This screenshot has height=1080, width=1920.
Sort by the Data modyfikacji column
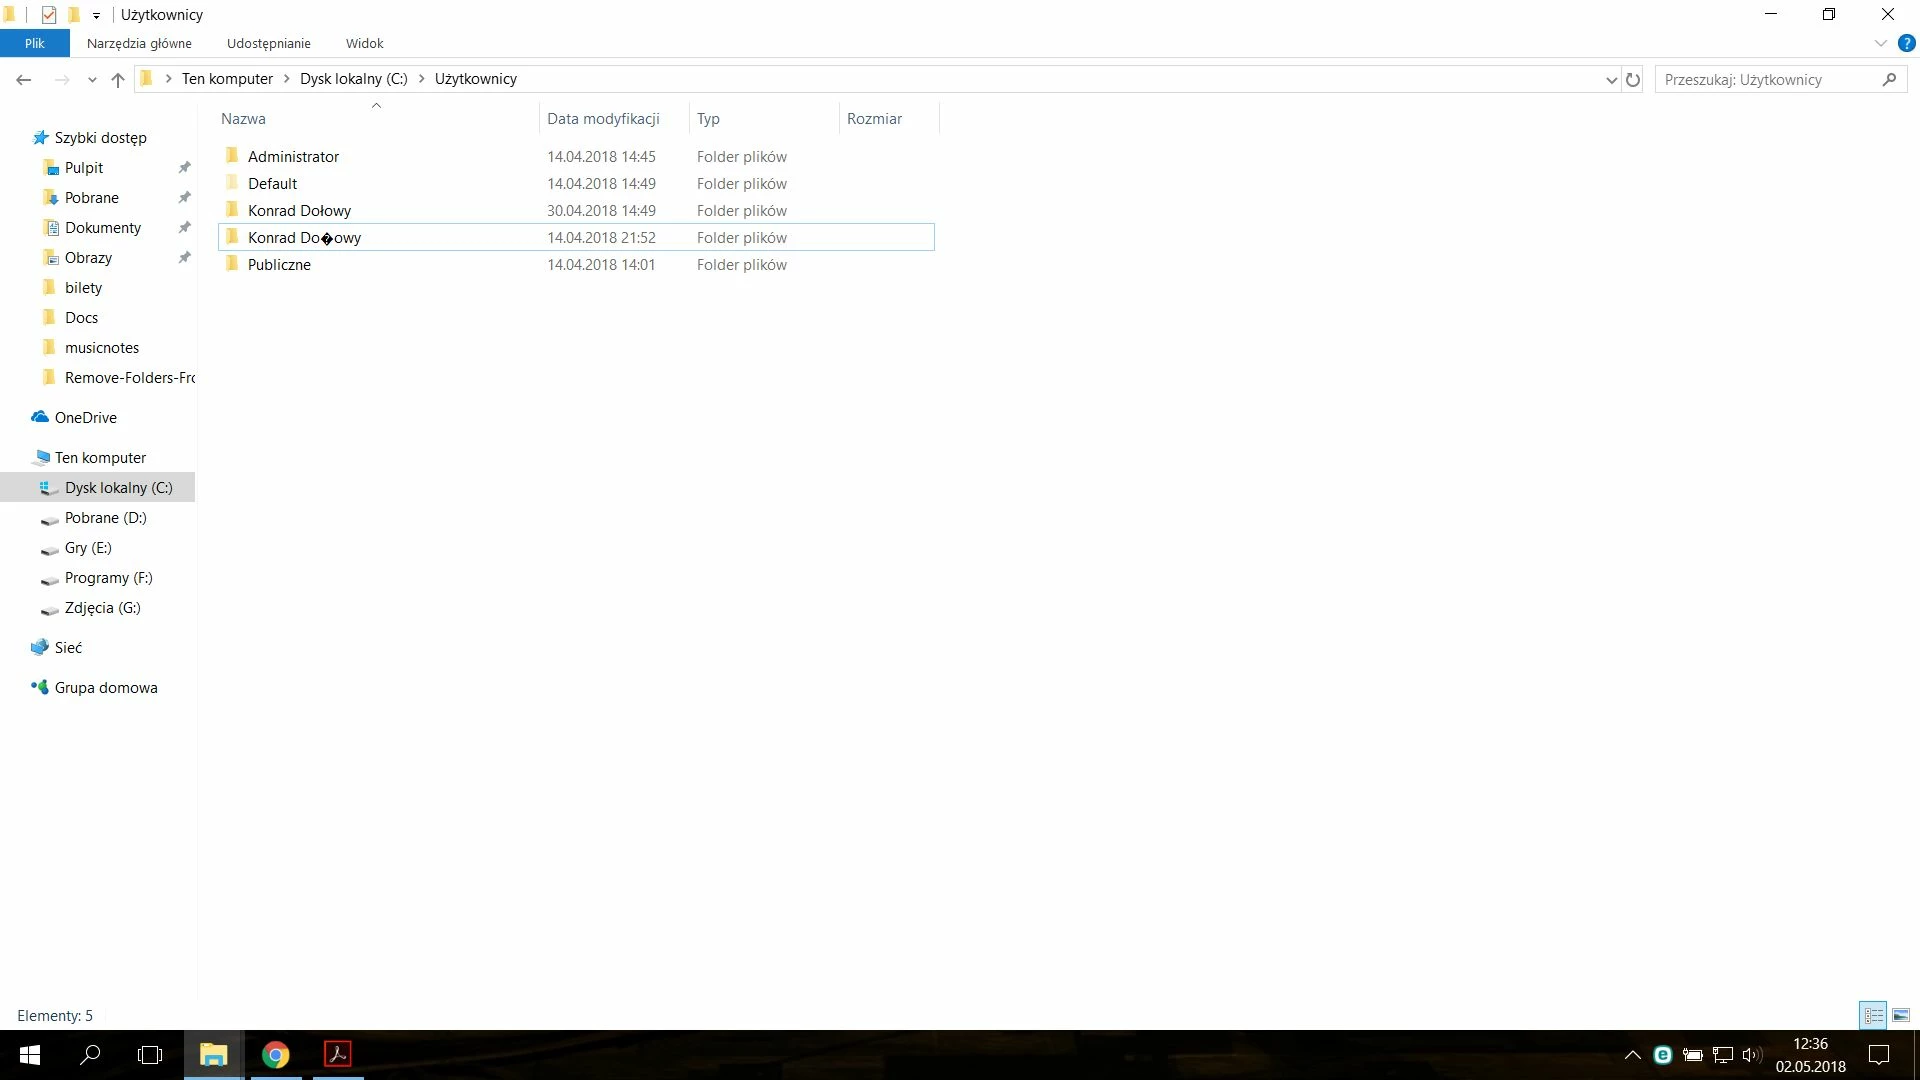[x=603, y=119]
